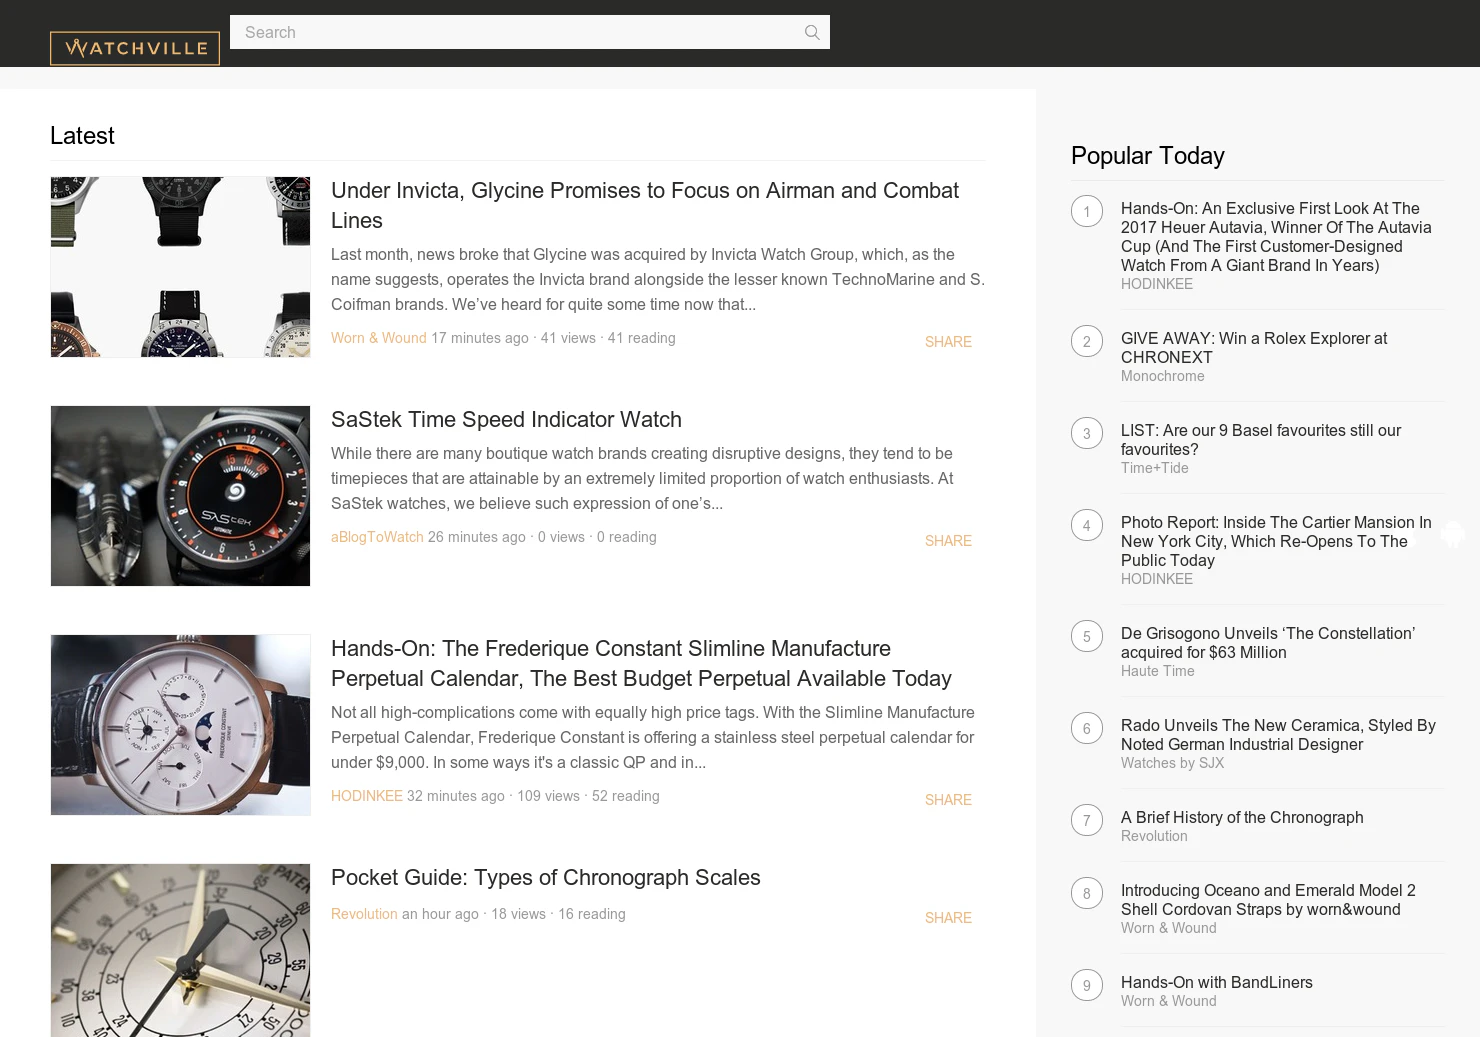This screenshot has height=1037, width=1480.
Task: Click rank number 7 circle
Action: (1087, 820)
